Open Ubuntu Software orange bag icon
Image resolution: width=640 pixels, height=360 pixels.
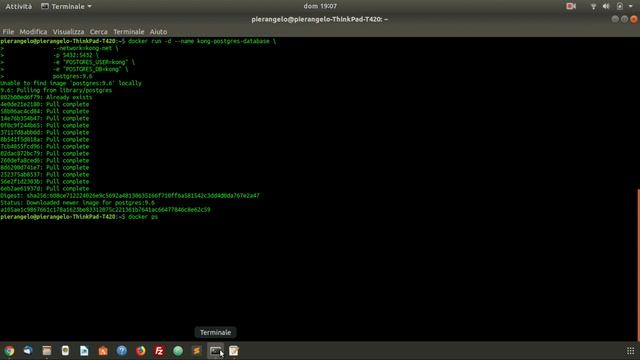point(103,351)
